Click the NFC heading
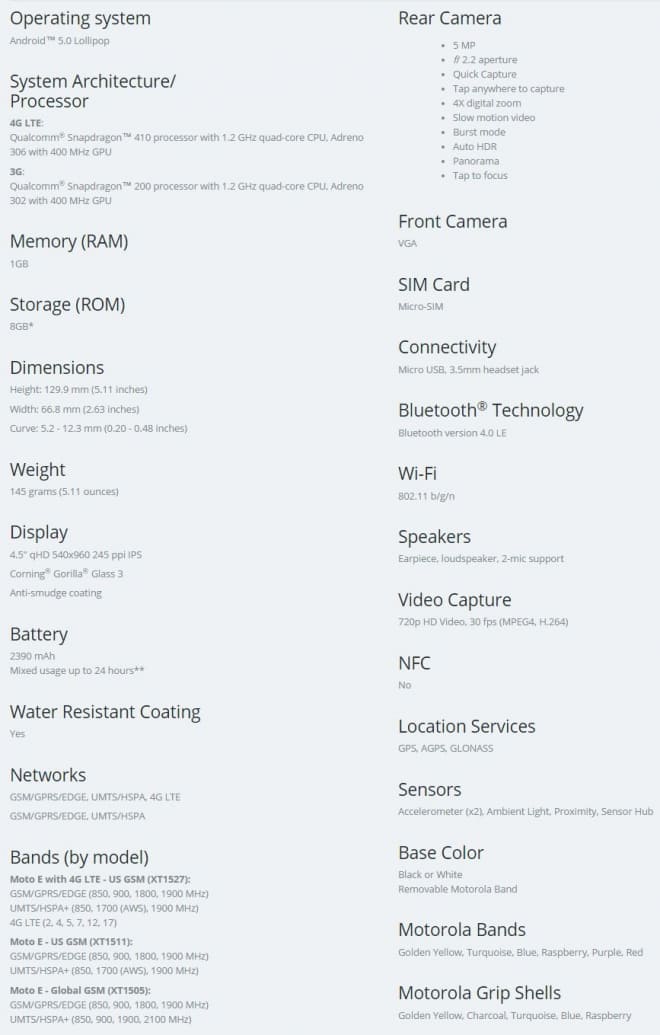 (416, 663)
